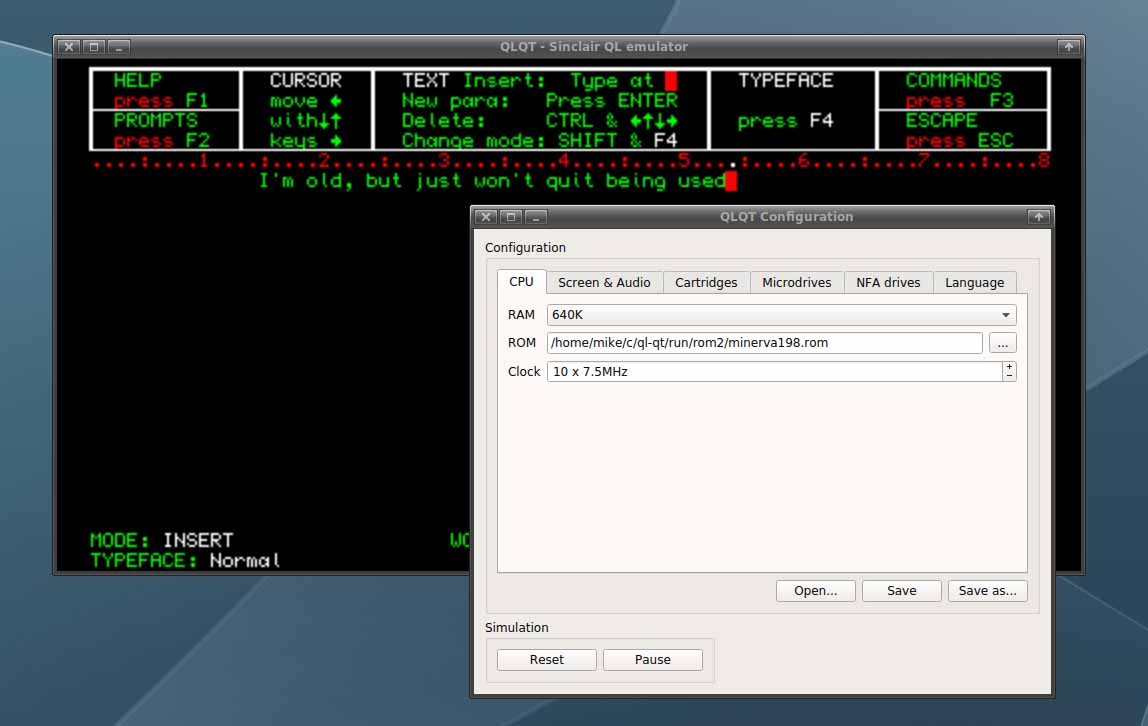The height and width of the screenshot is (726, 1148).
Task: Go to the Microdrives tab
Action: click(x=797, y=282)
